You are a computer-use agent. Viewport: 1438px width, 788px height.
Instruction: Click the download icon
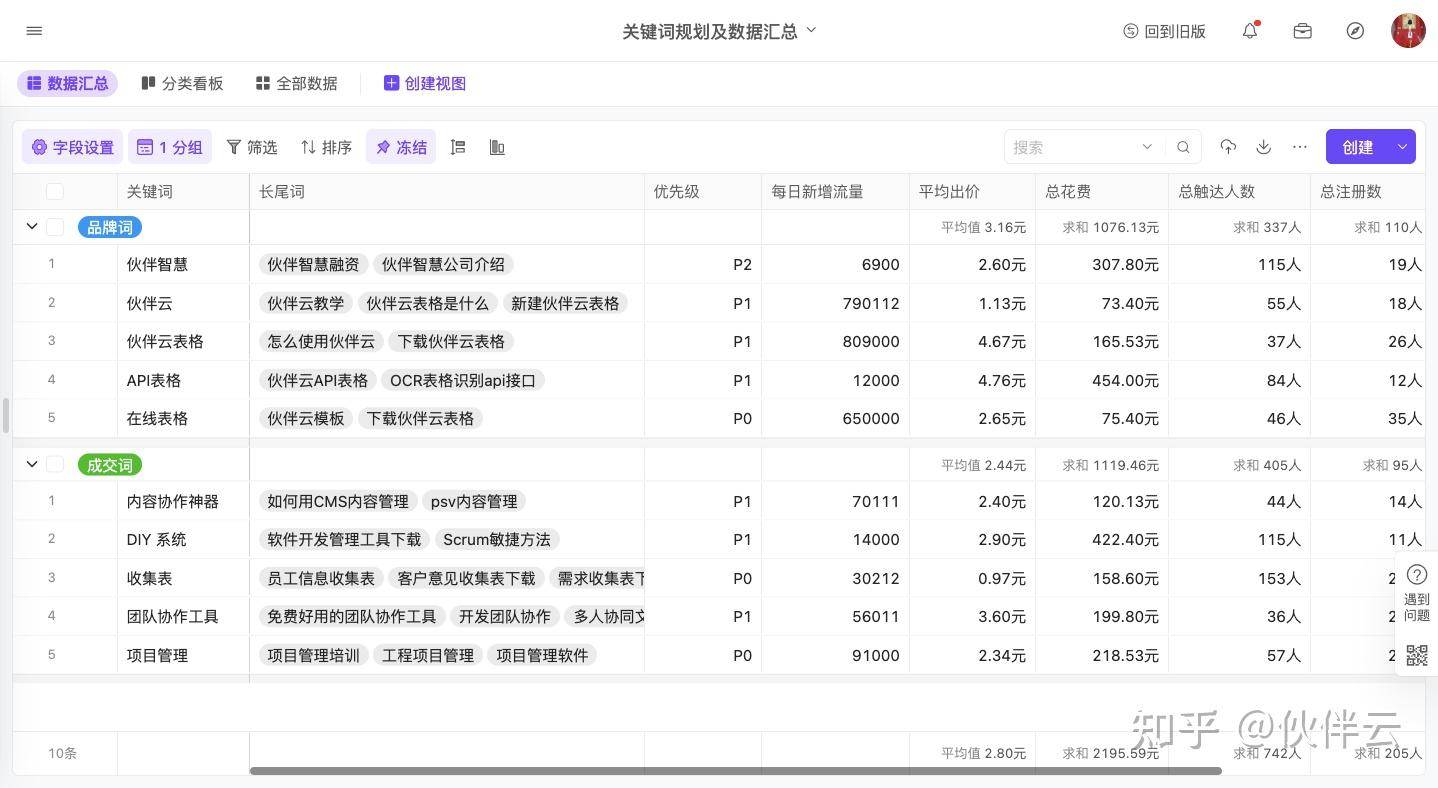(1264, 147)
